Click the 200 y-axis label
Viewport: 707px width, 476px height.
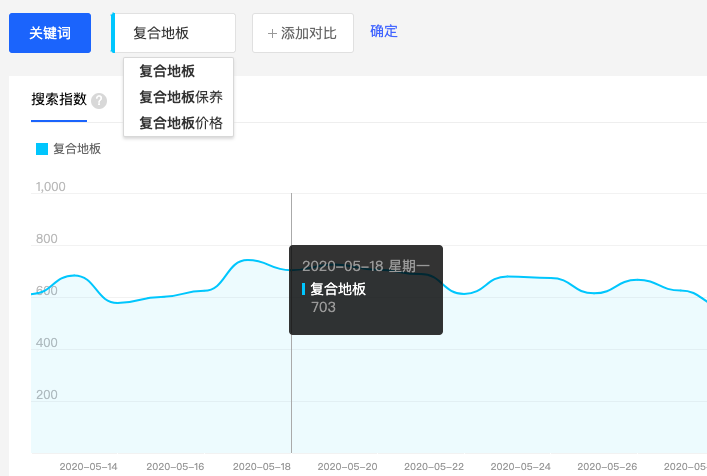[x=44, y=395]
